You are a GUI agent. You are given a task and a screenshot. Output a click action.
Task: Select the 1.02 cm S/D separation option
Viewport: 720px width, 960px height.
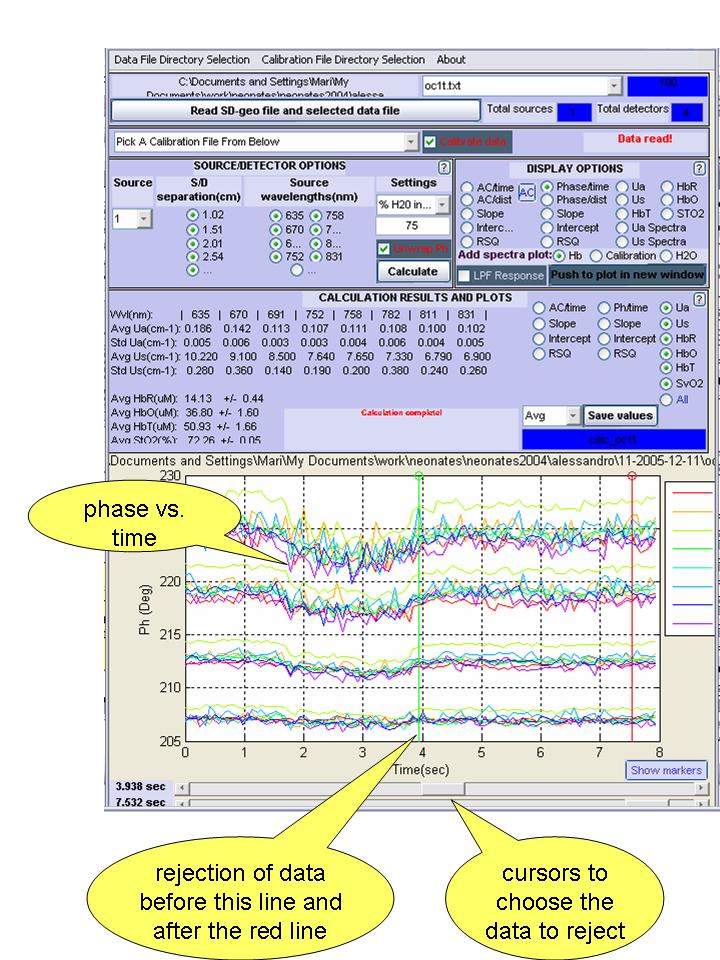pos(192,214)
